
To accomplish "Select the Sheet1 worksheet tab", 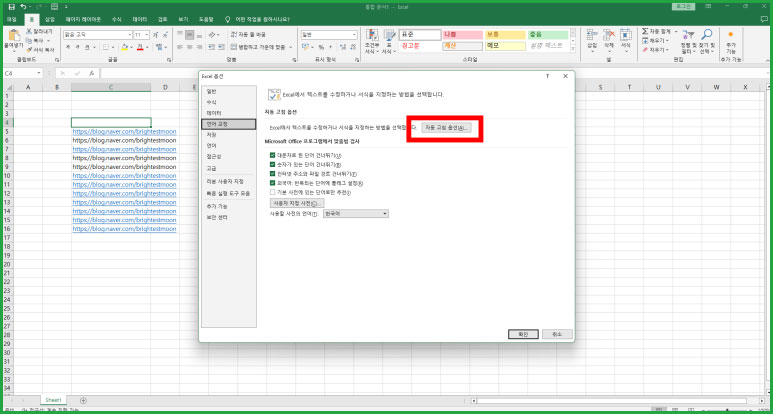I will click(x=53, y=400).
